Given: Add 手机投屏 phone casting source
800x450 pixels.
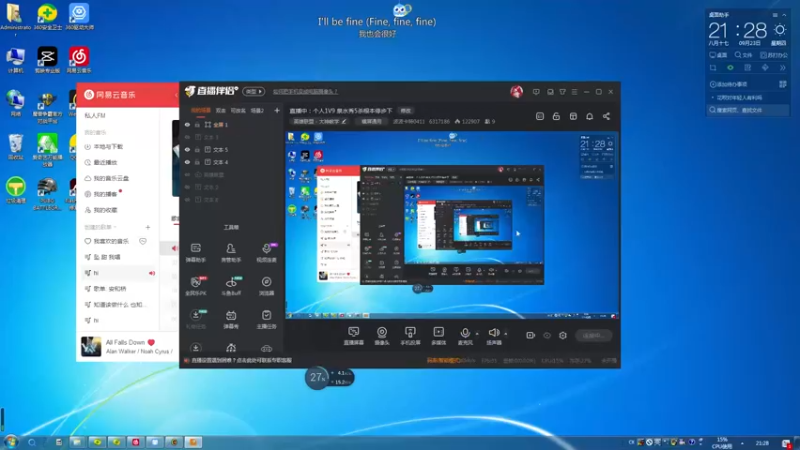Looking at the screenshot, I should pyautogui.click(x=410, y=336).
